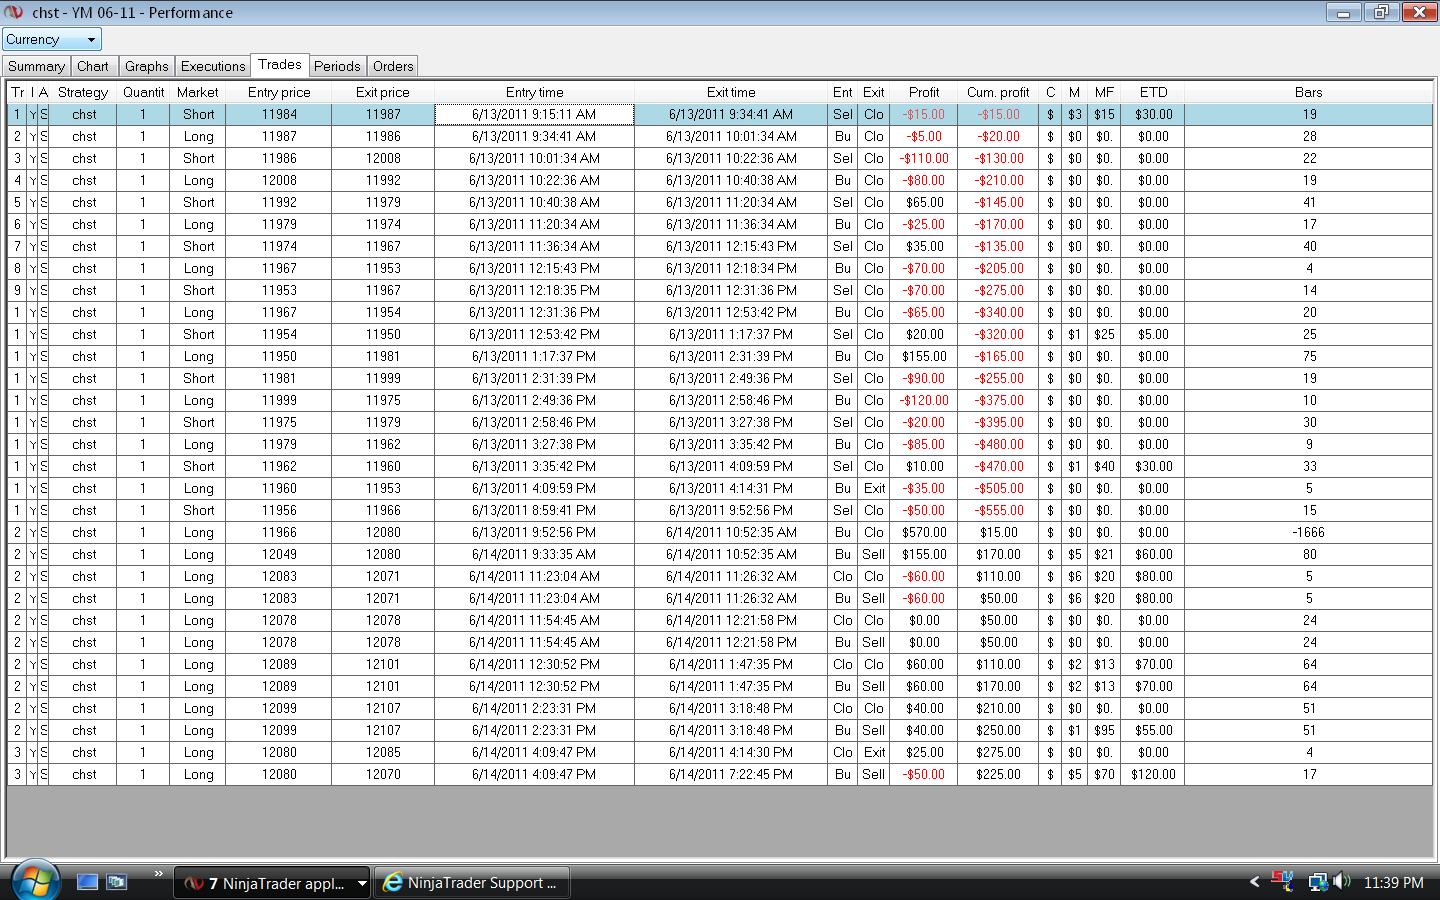Switch to the Chart tab
The image size is (1440, 900).
pyautogui.click(x=93, y=66)
